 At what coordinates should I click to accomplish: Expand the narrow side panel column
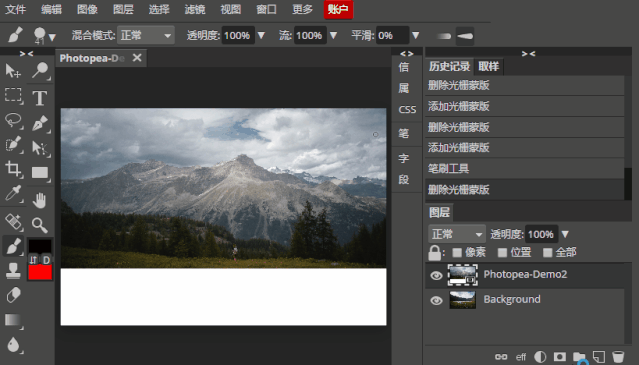(406, 53)
